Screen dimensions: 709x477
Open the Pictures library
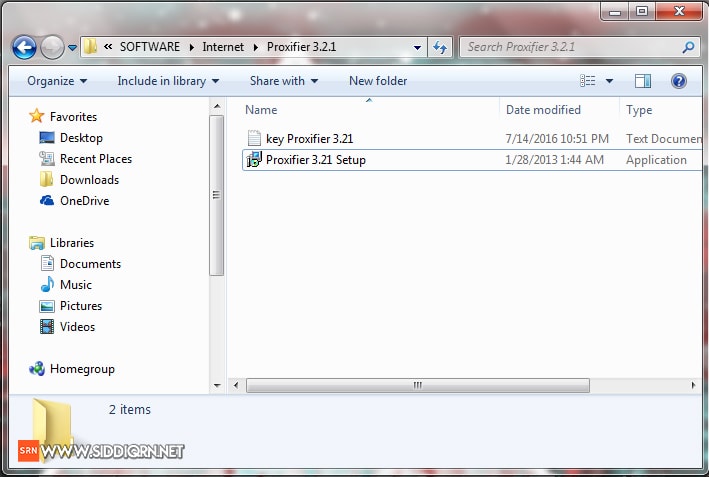tap(81, 306)
